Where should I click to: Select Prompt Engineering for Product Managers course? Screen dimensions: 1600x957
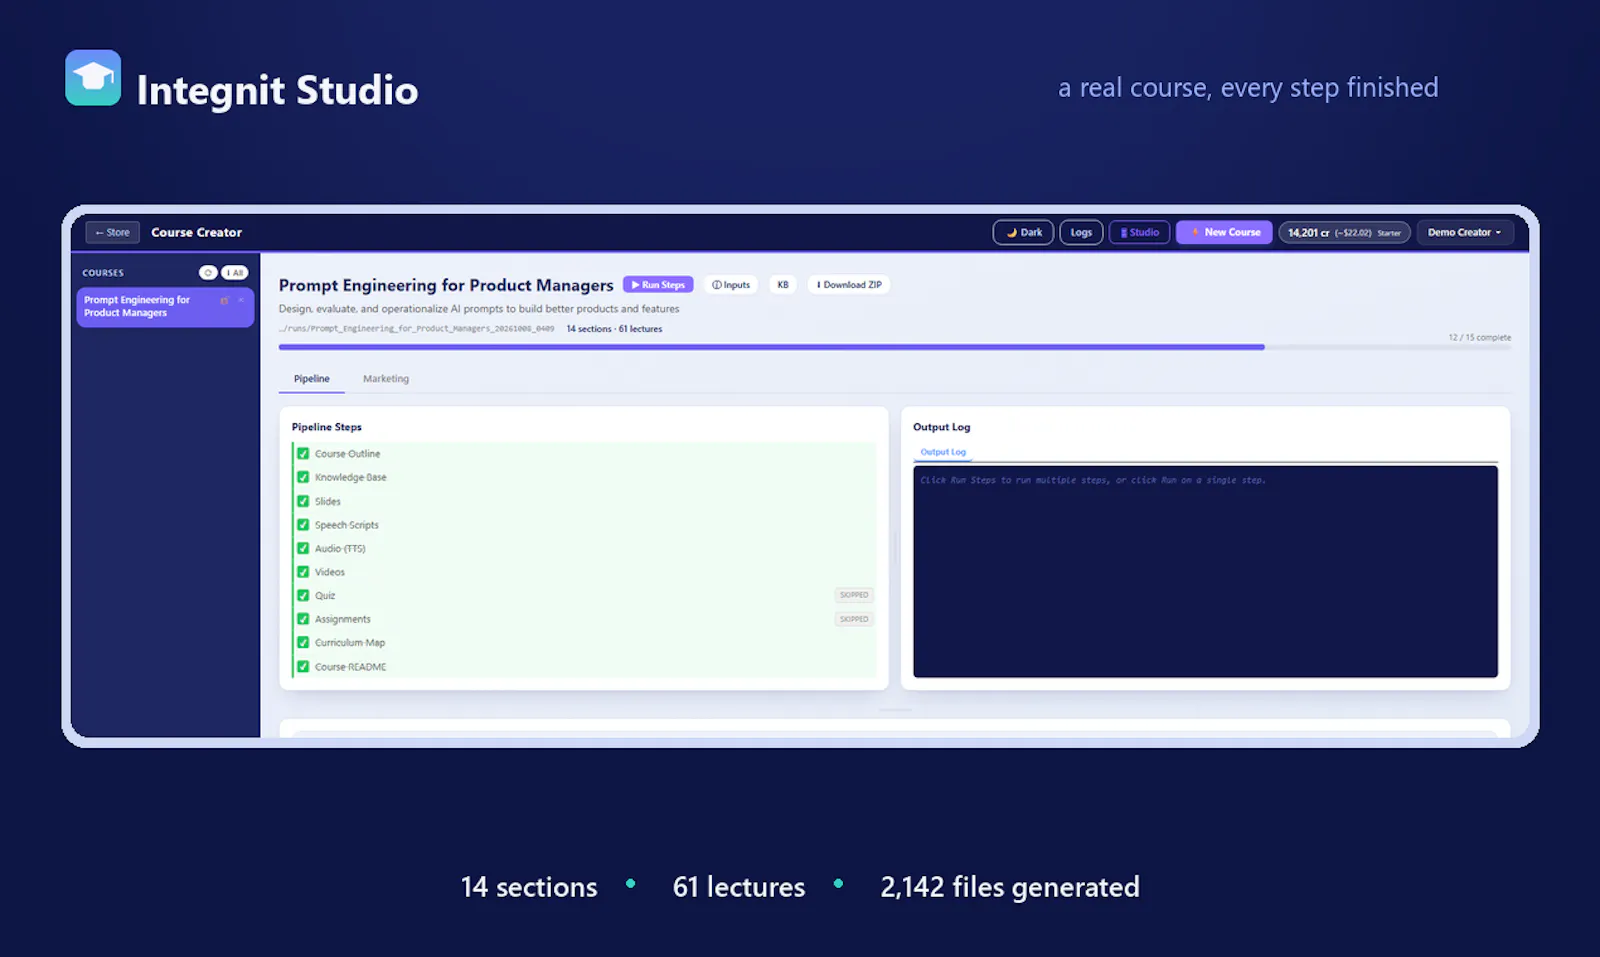pyautogui.click(x=165, y=307)
